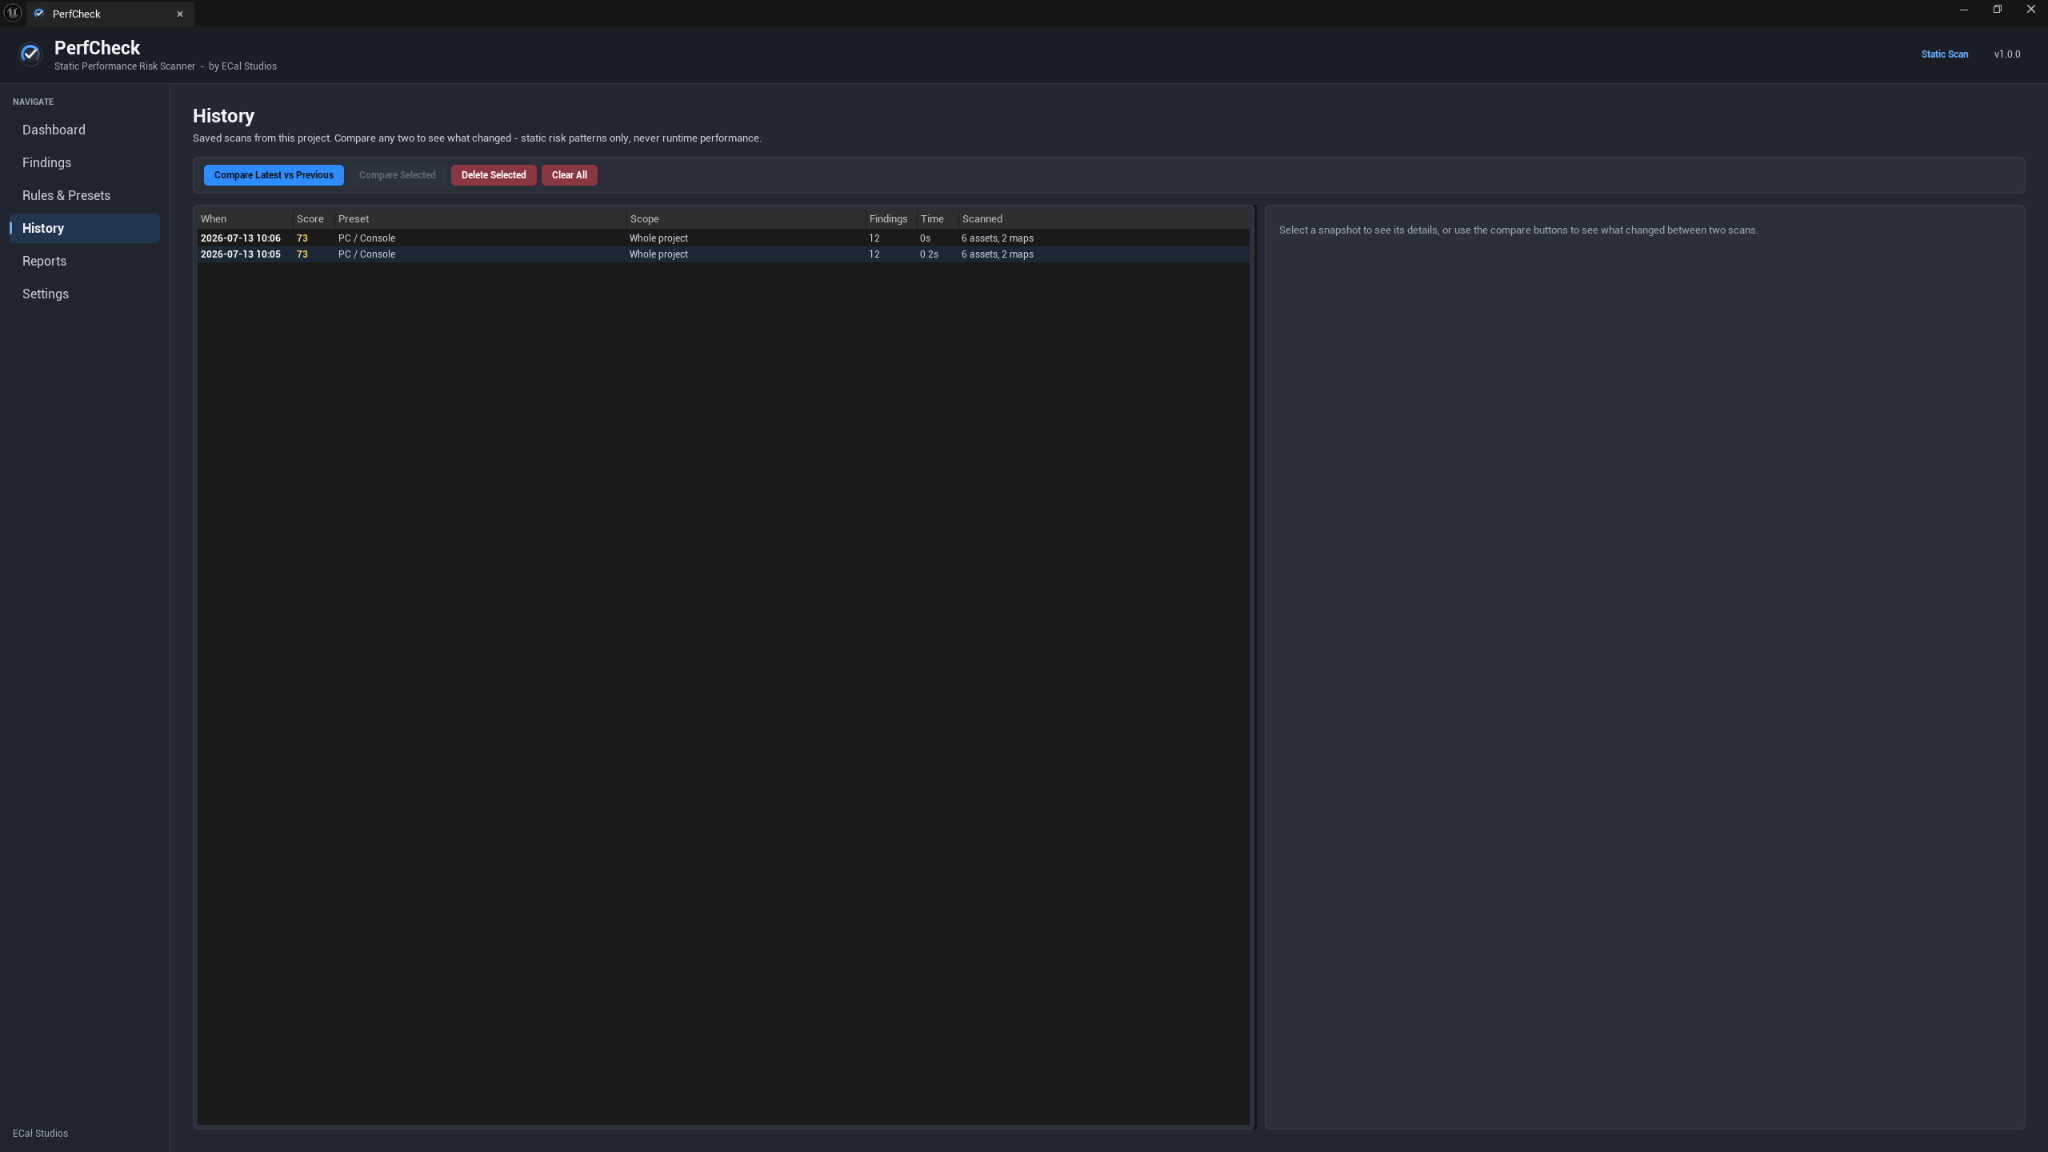Click the 0s time cell

925,239
